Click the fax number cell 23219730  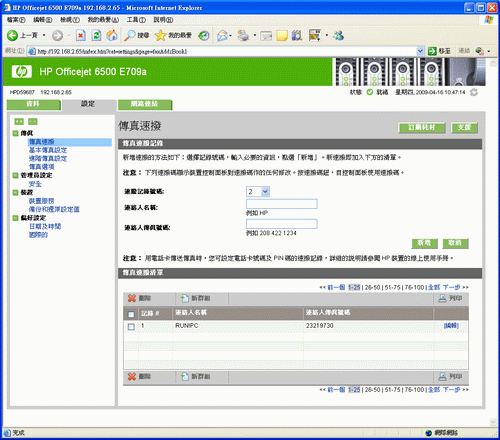(x=320, y=326)
